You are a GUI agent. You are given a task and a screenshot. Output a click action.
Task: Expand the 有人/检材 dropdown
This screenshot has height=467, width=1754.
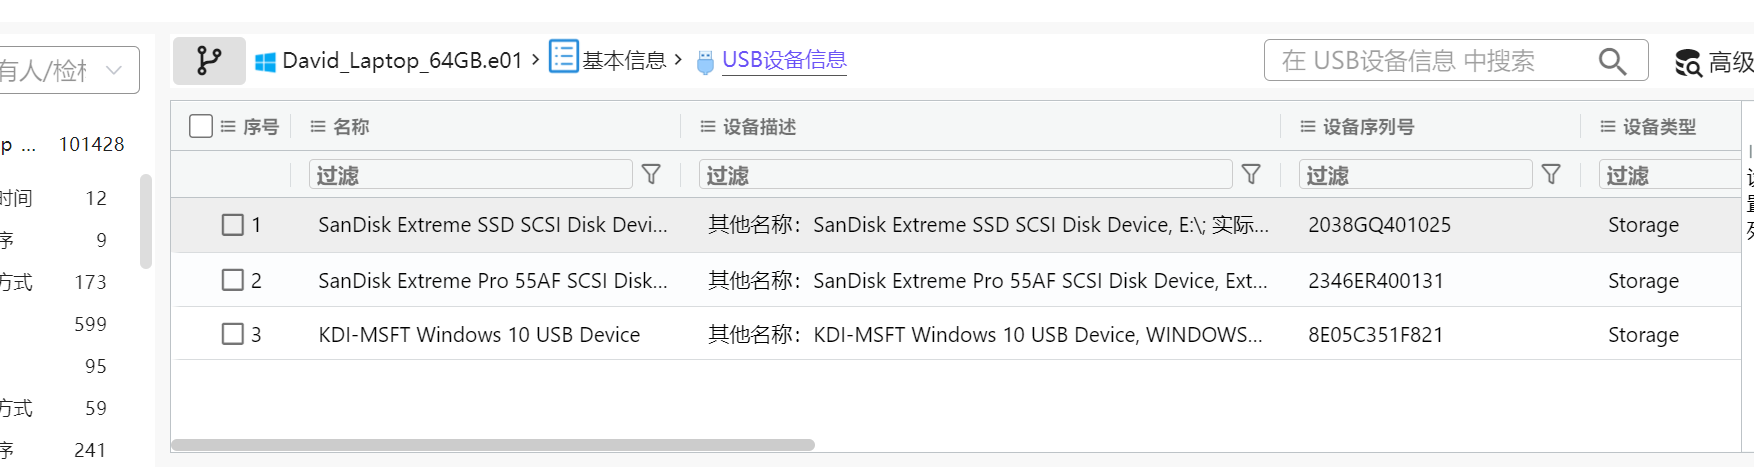113,70
